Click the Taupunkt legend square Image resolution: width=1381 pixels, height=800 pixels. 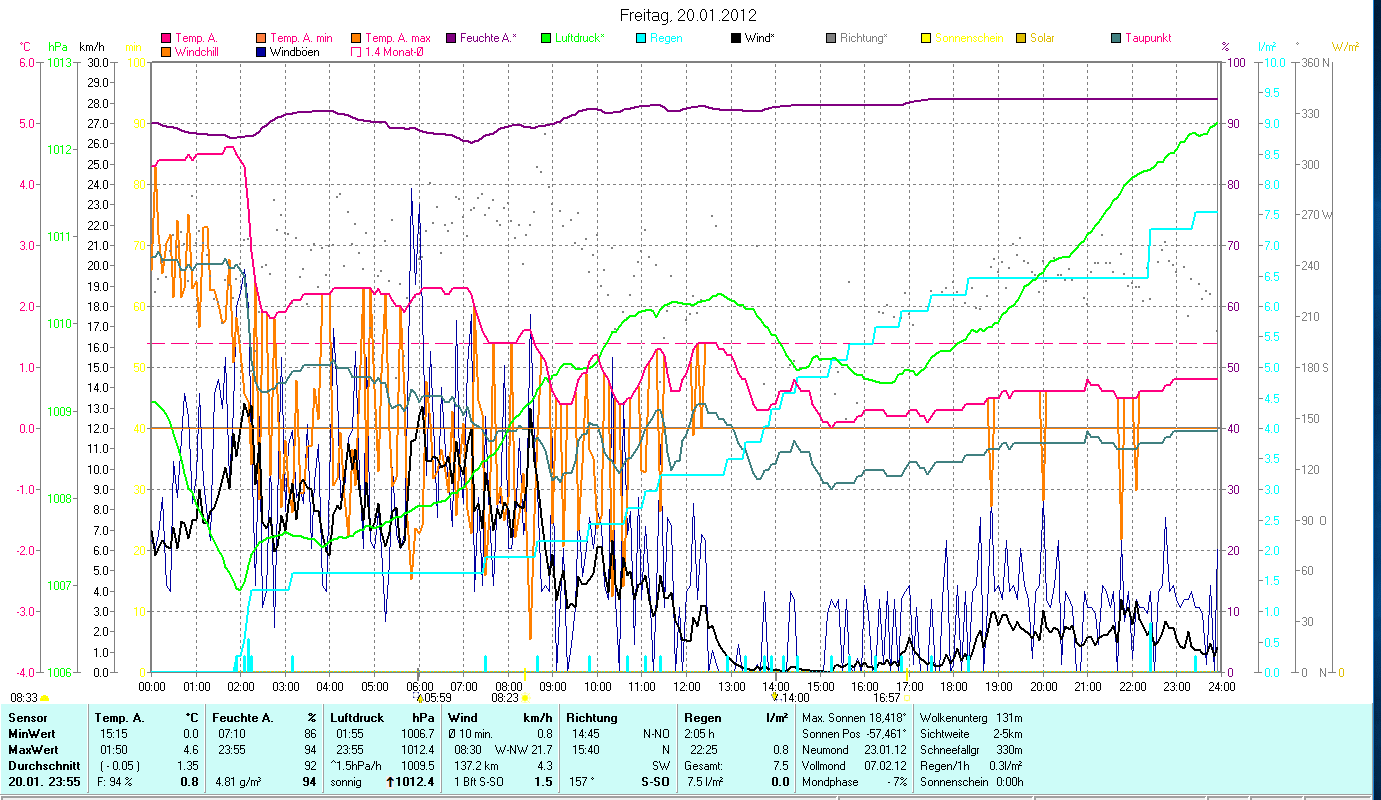1117,38
